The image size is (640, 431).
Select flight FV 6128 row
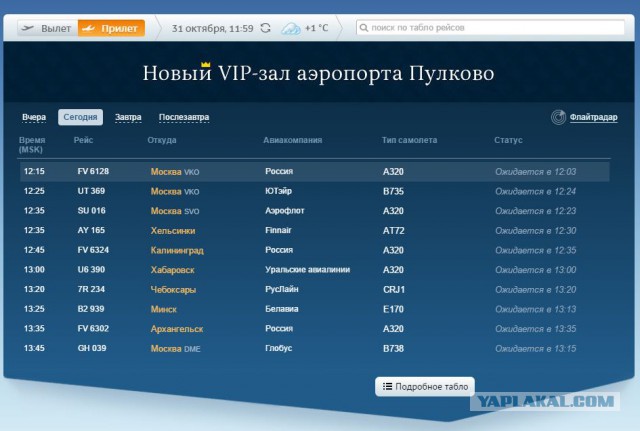point(315,171)
